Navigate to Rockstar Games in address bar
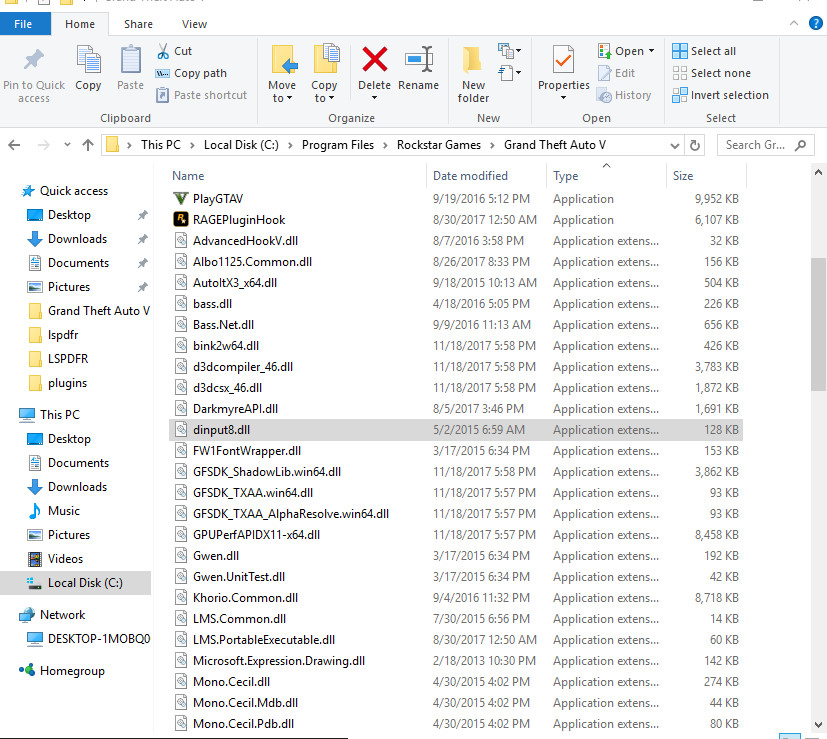827x739 pixels. [x=439, y=145]
